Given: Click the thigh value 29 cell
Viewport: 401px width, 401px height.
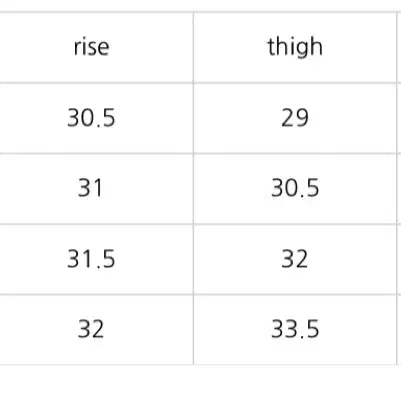Looking at the screenshot, I should [x=295, y=118].
